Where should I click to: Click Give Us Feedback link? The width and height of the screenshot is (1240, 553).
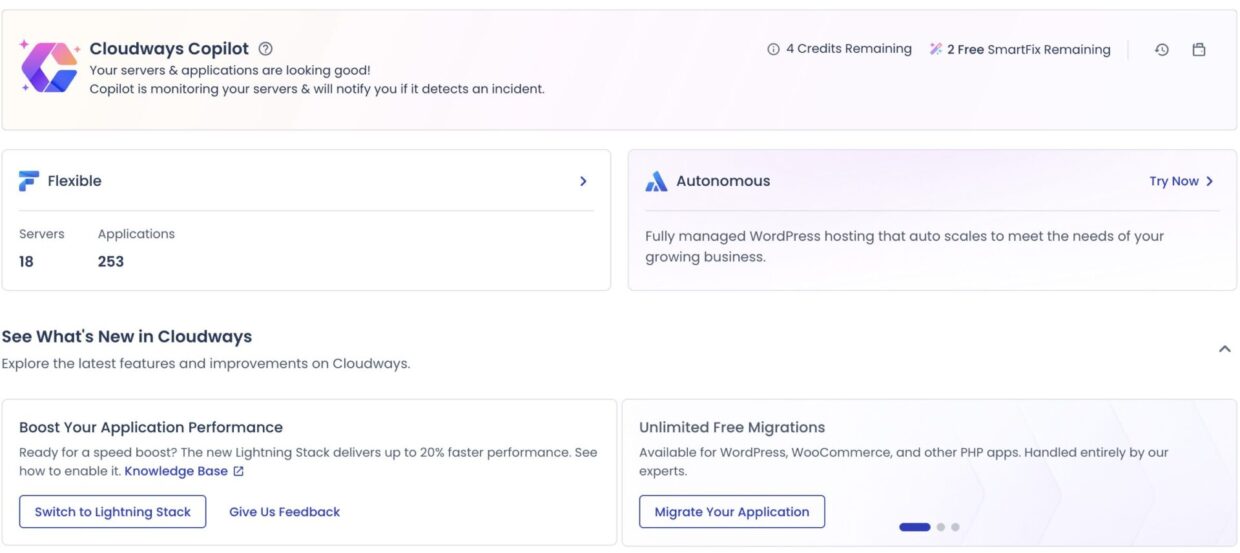point(285,511)
